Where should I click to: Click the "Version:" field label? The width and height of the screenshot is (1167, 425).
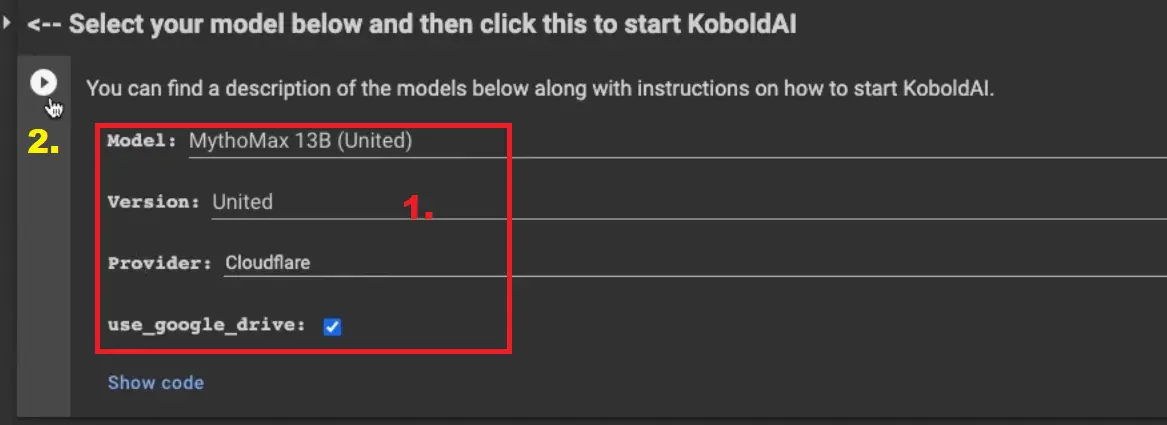point(154,202)
